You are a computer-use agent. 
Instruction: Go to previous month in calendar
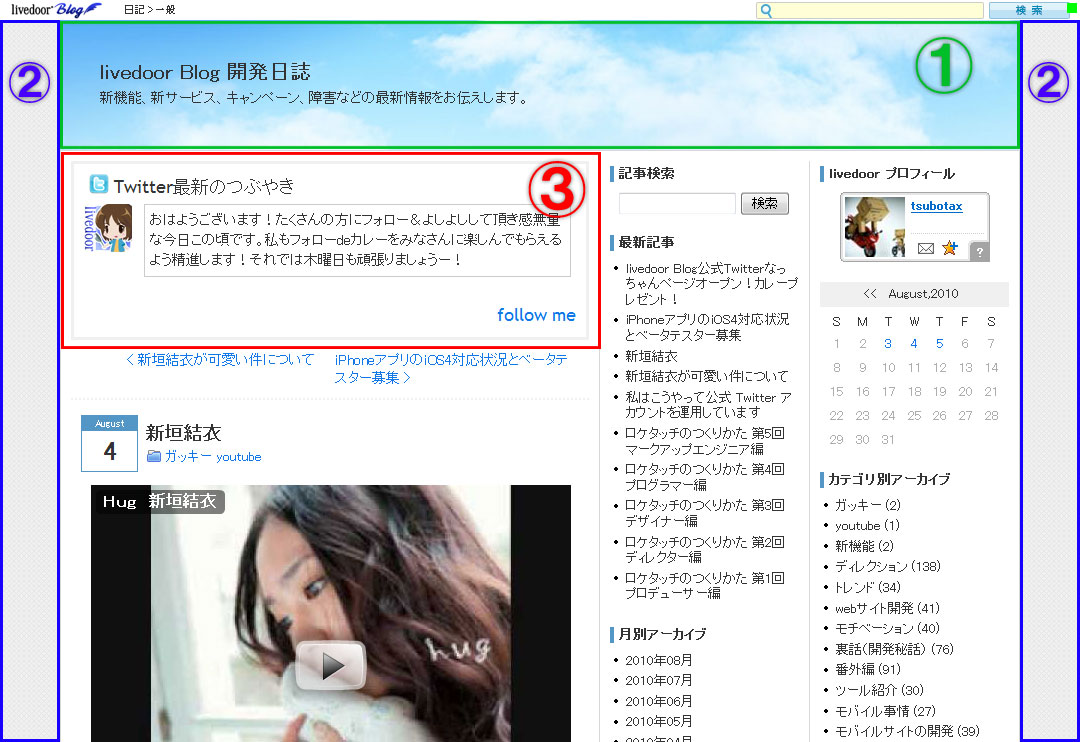pos(870,293)
